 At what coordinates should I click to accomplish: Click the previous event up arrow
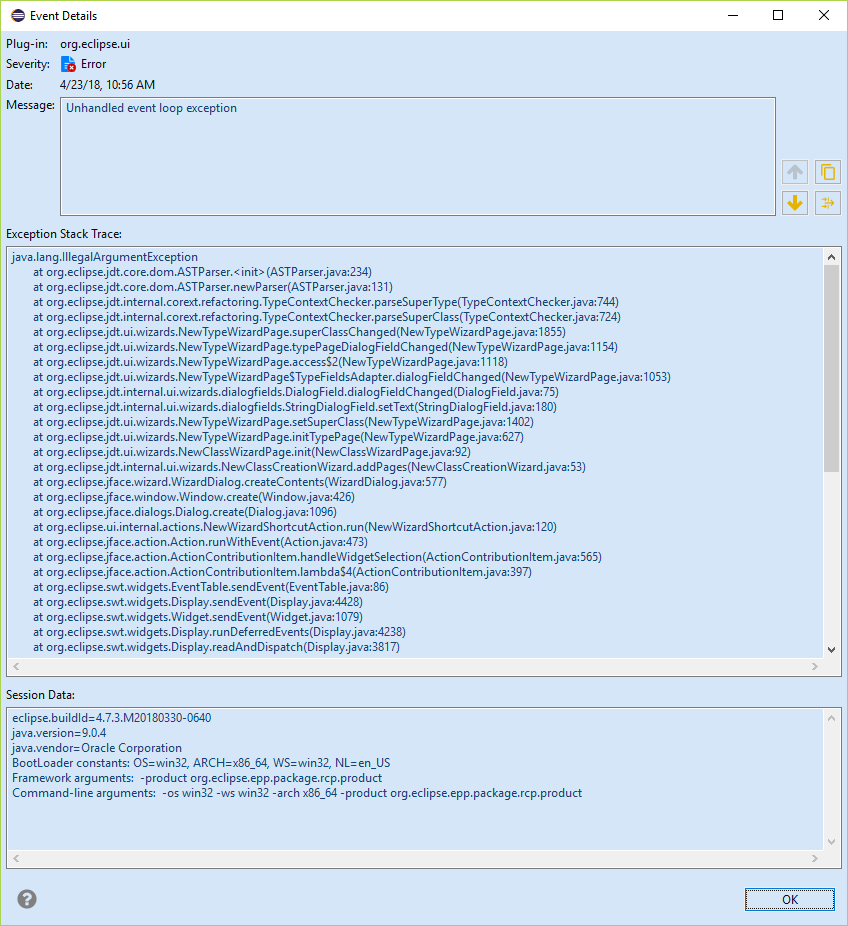[795, 172]
